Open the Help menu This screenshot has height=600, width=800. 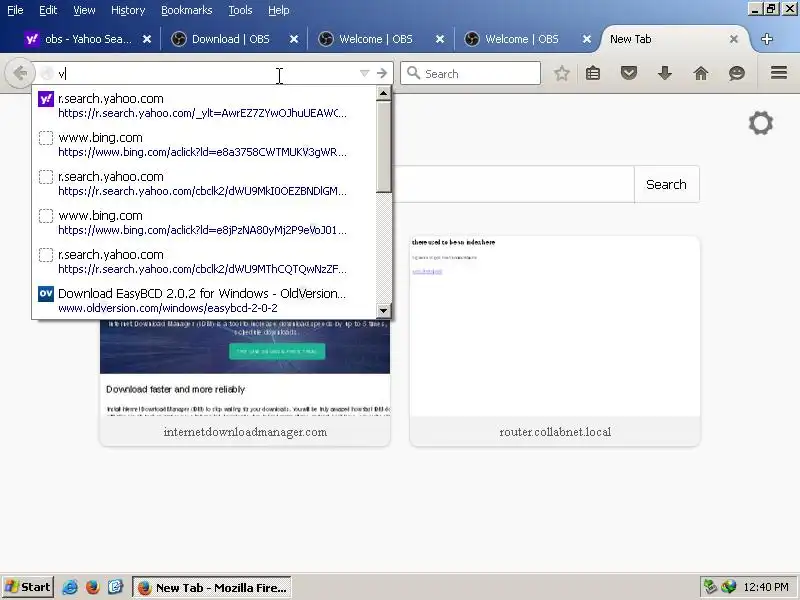tap(279, 10)
